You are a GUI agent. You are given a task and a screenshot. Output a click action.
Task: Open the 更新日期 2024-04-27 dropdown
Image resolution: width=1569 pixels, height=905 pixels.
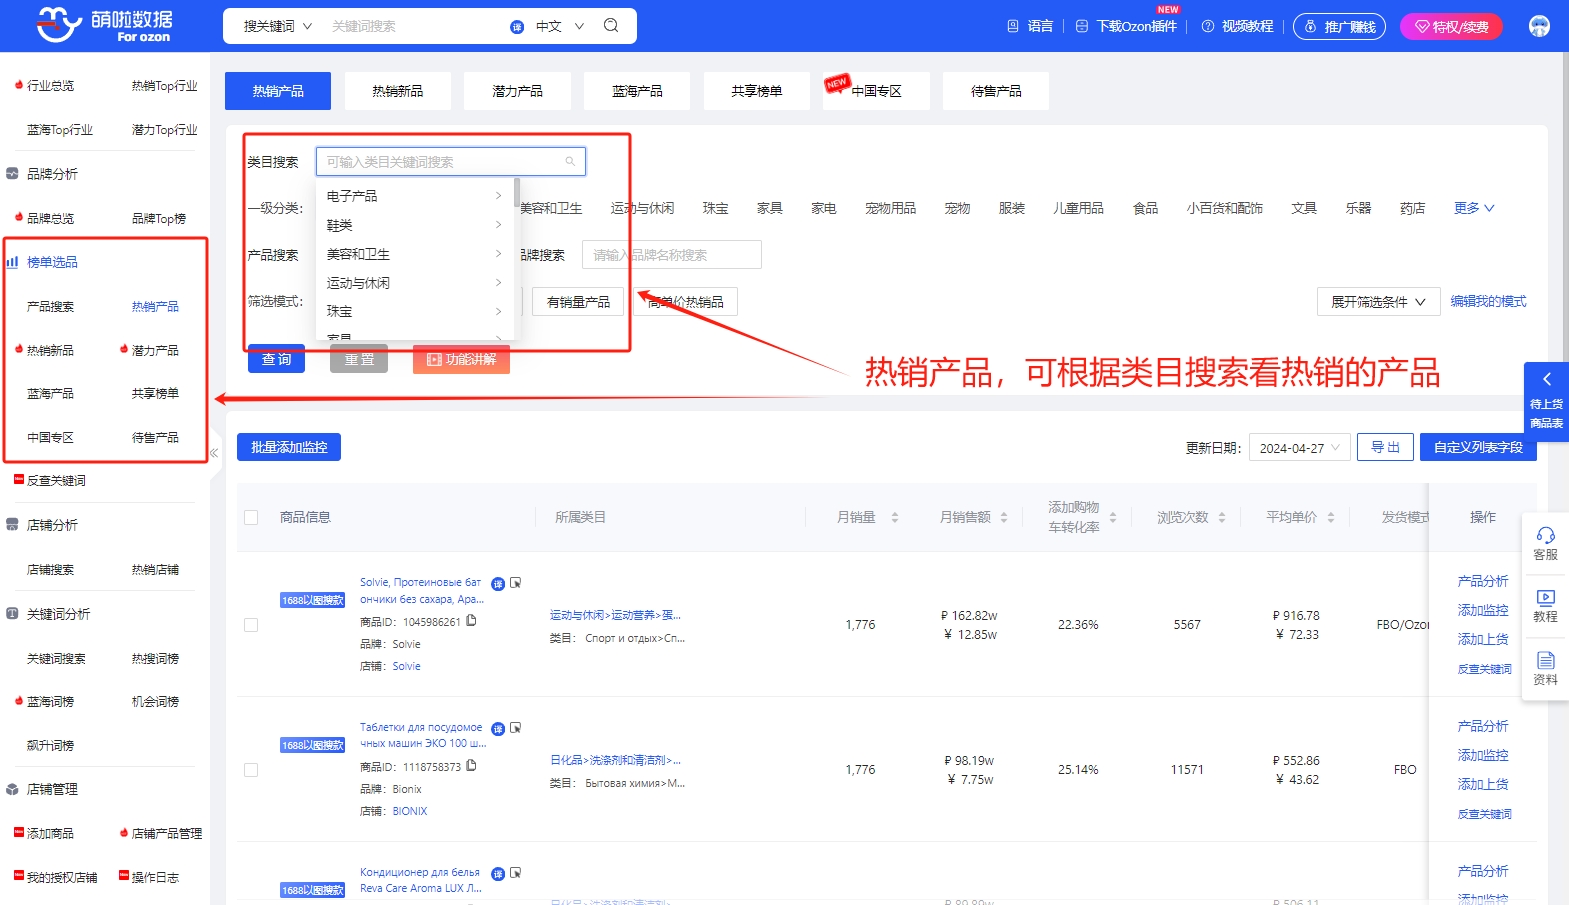(1300, 448)
